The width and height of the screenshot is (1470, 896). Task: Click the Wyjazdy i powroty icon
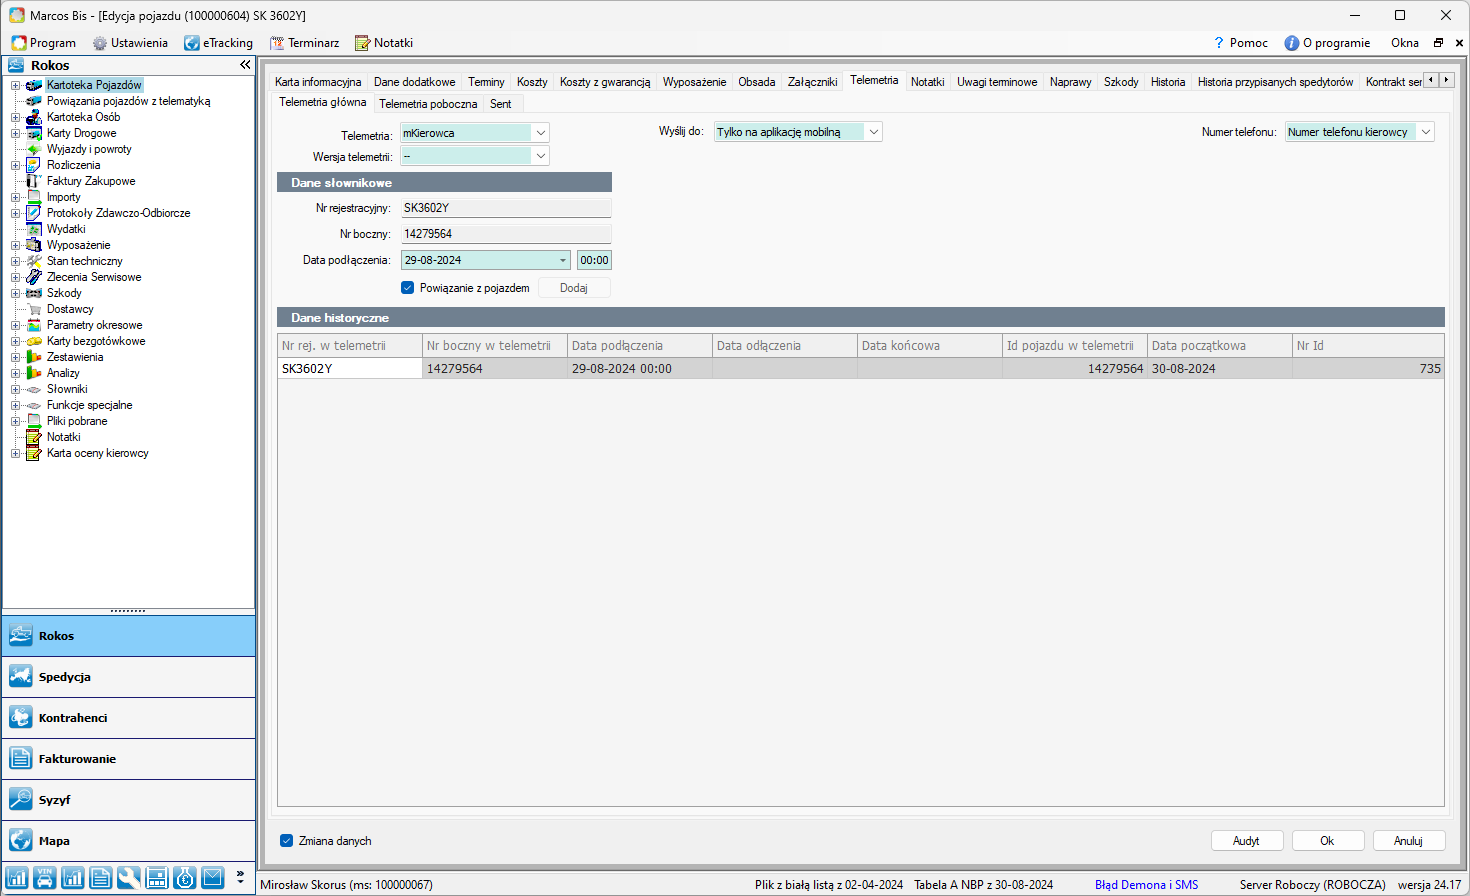pos(34,149)
